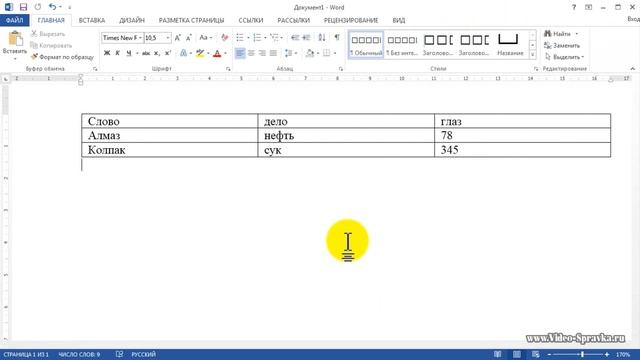This screenshot has height=360, width=640.
Task: Click the РУССКИЙ language indicator in status bar
Action: pos(143,354)
